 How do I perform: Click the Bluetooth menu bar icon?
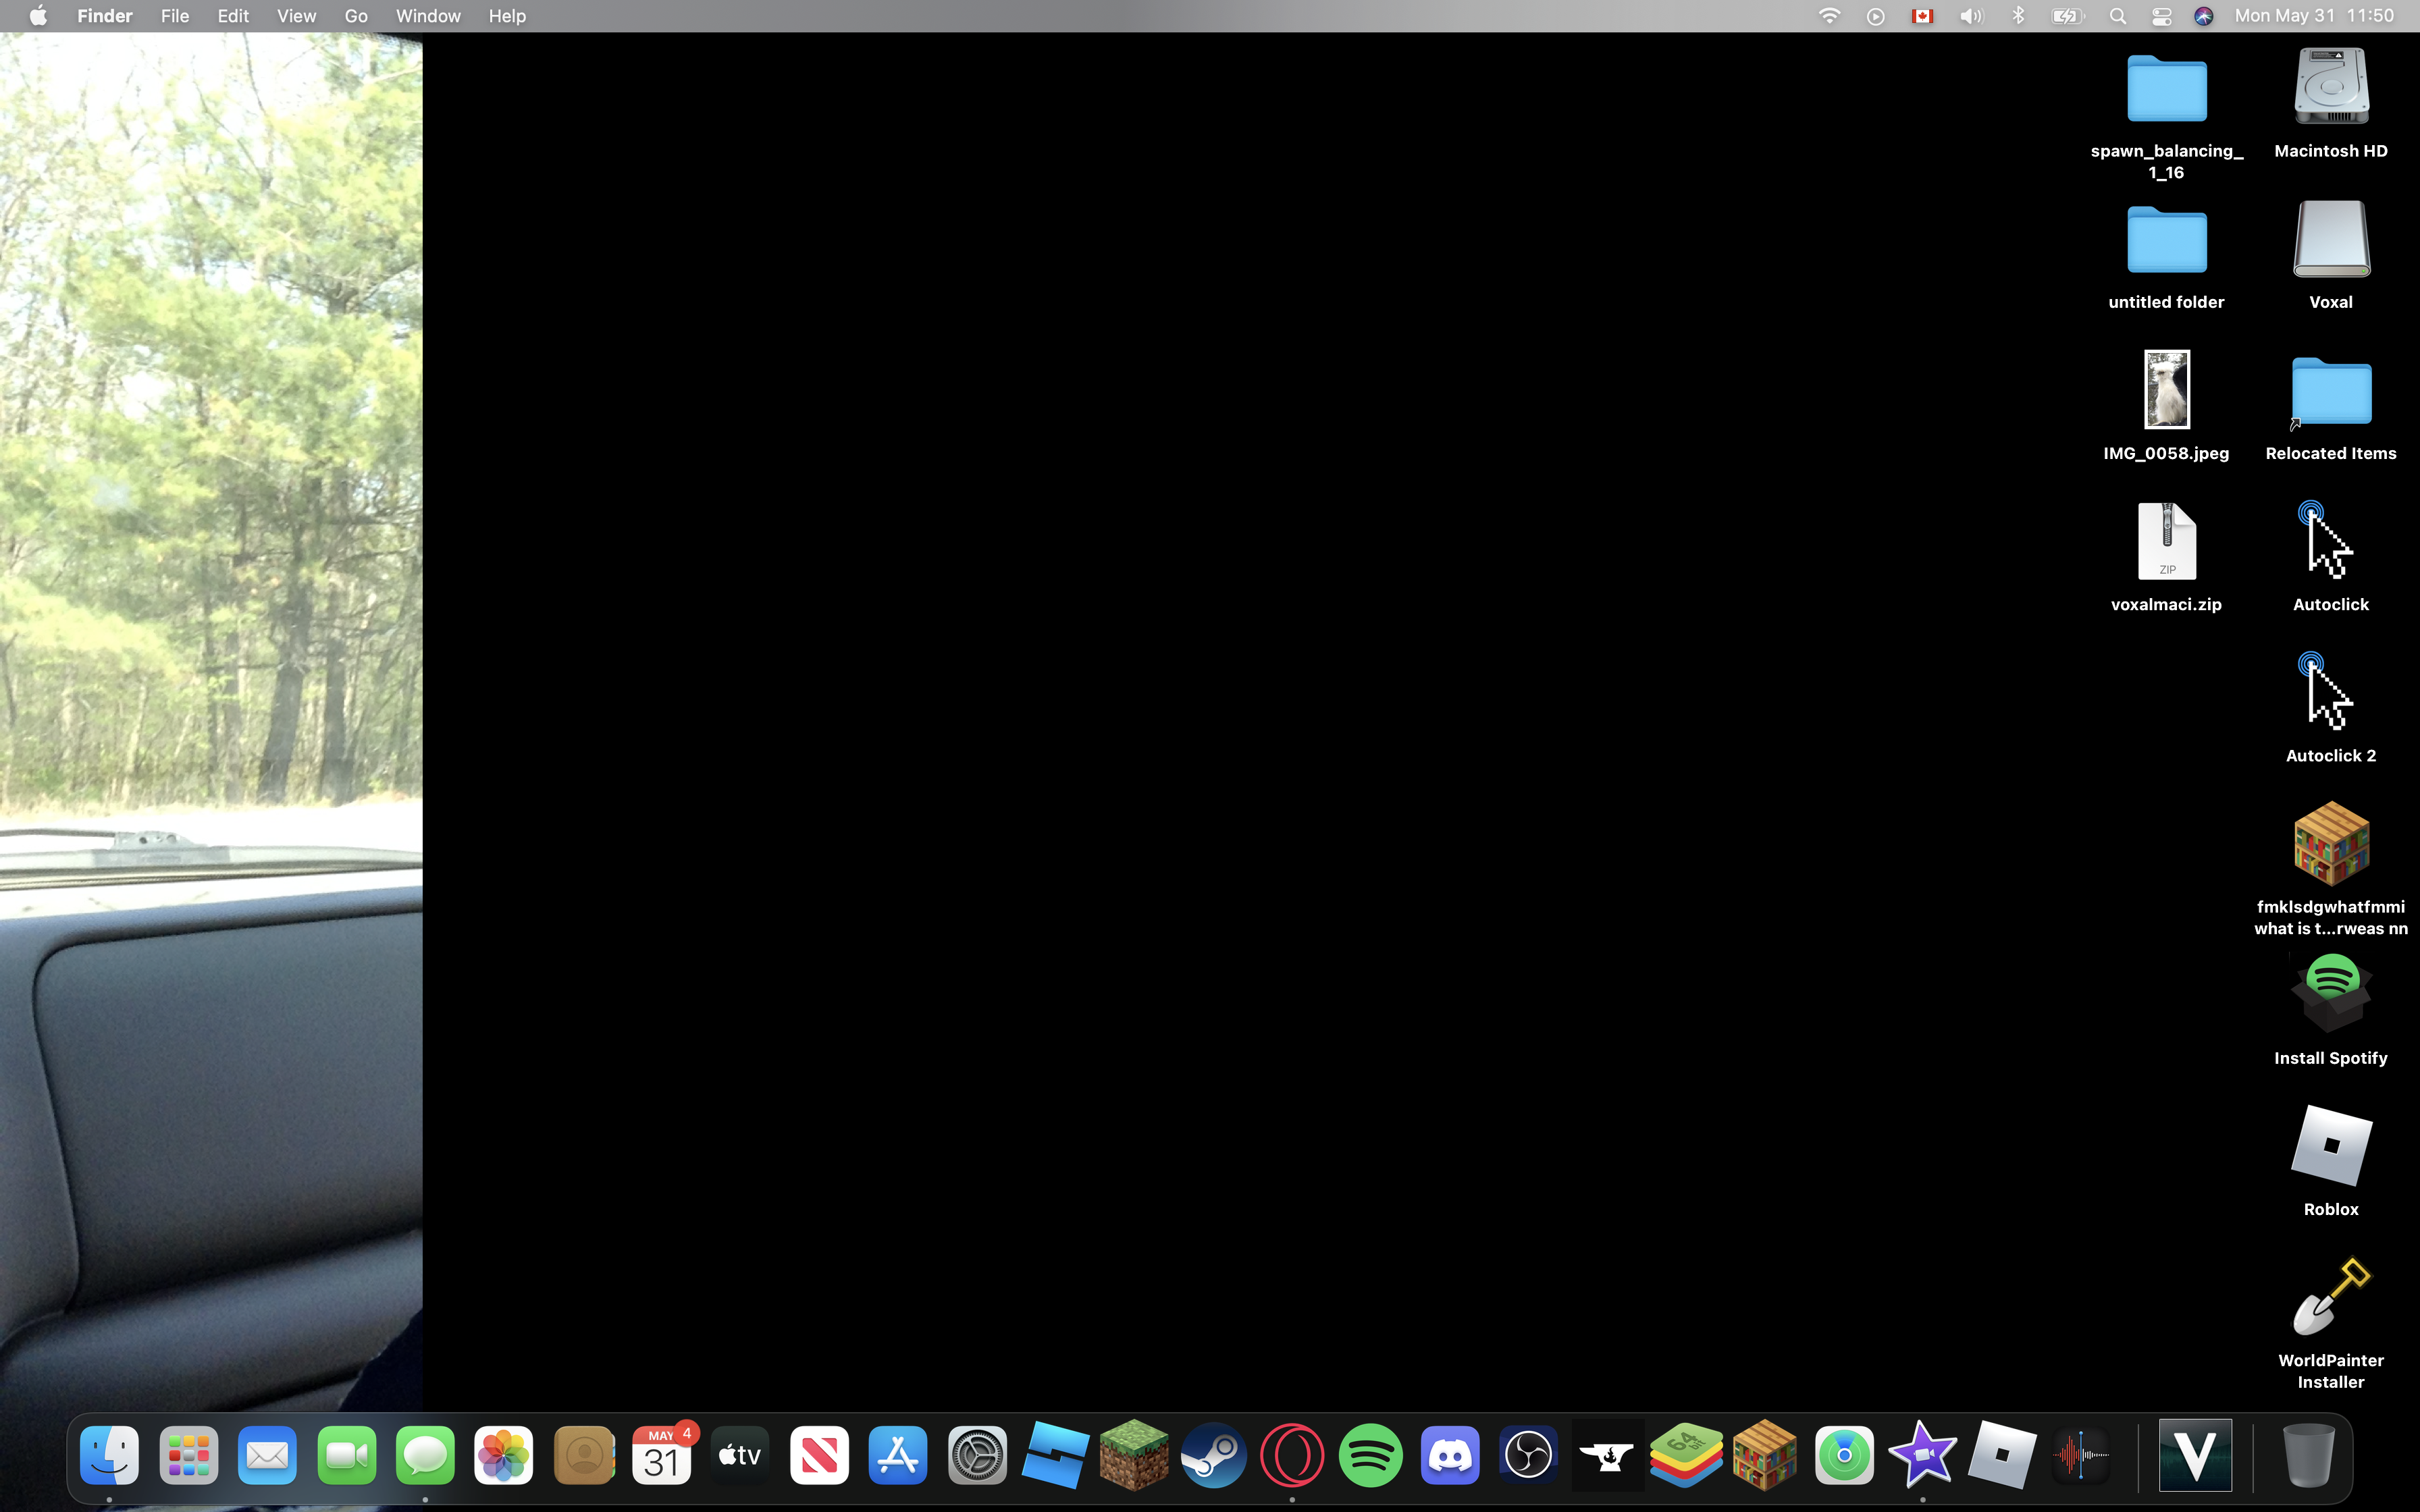[2018, 16]
